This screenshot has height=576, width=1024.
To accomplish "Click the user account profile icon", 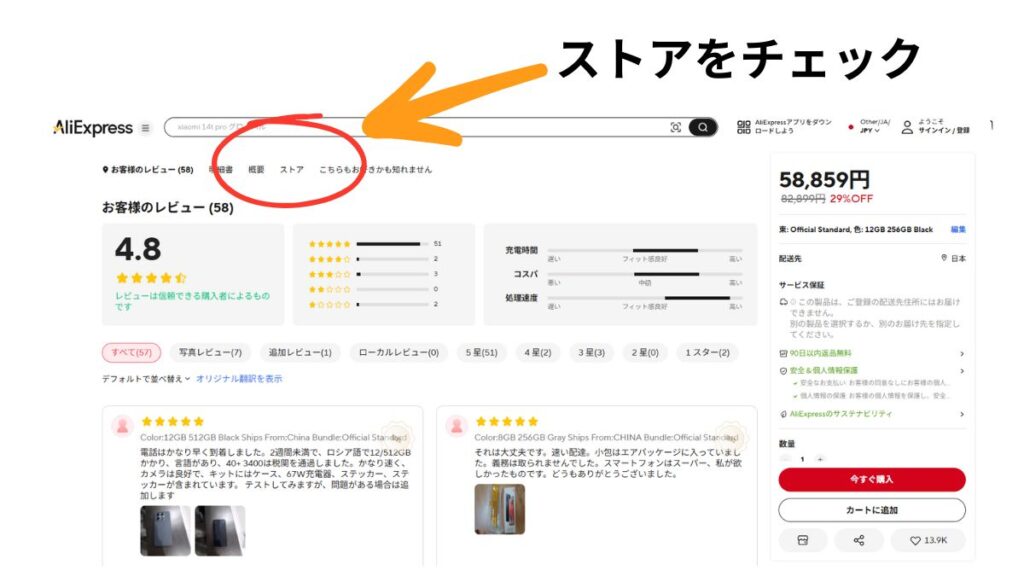I will coord(907,127).
